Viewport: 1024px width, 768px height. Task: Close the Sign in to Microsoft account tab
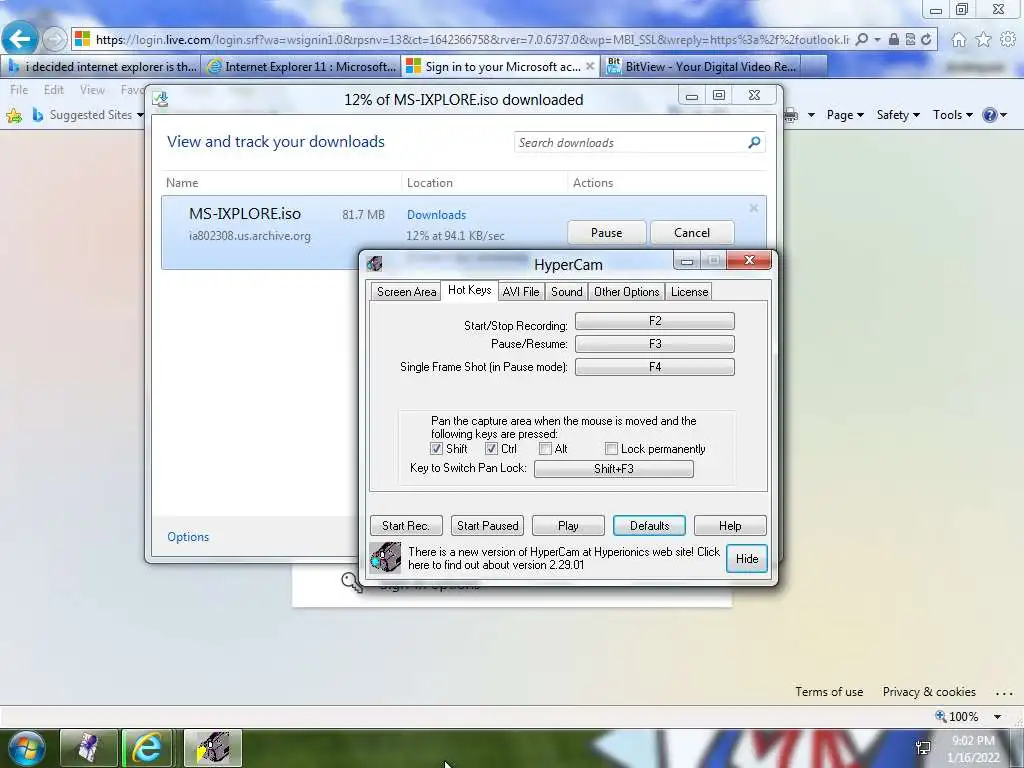(590, 66)
